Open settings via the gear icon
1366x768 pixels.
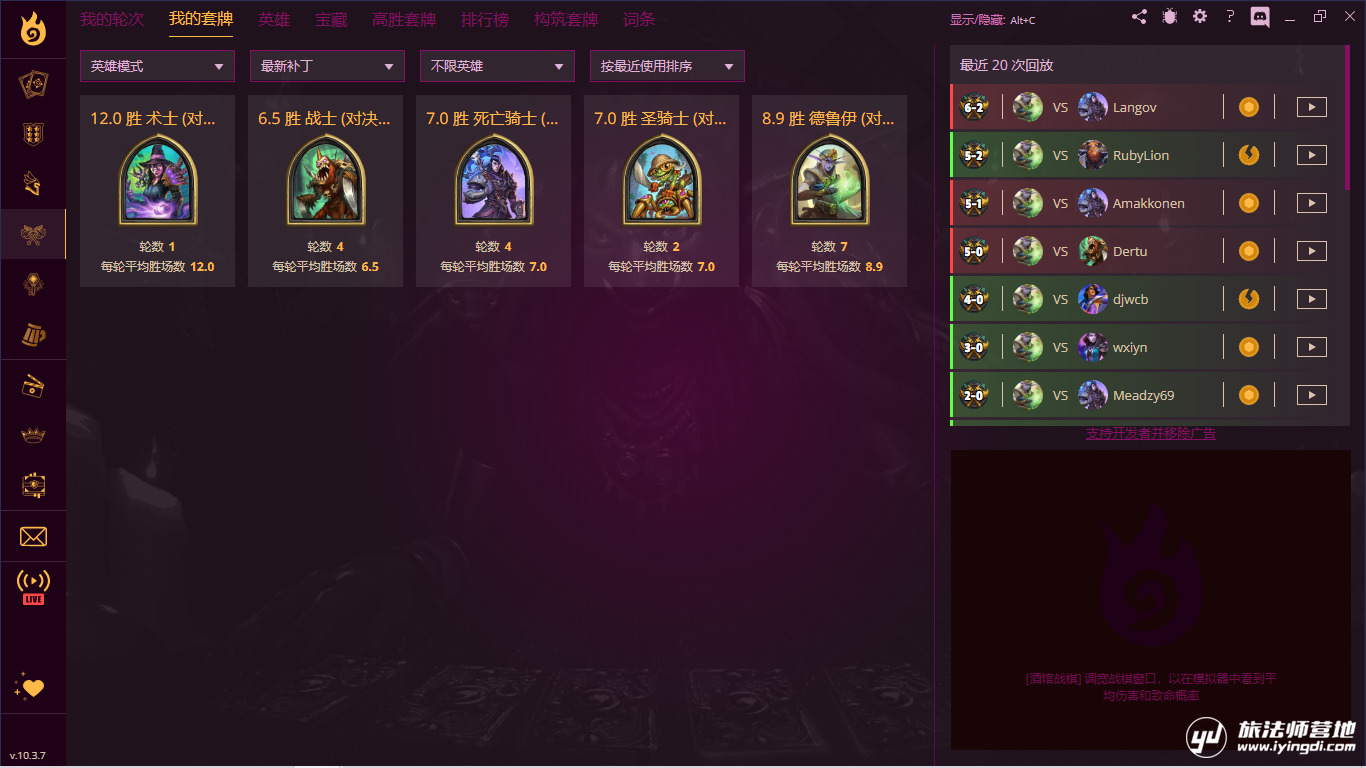click(x=1200, y=17)
